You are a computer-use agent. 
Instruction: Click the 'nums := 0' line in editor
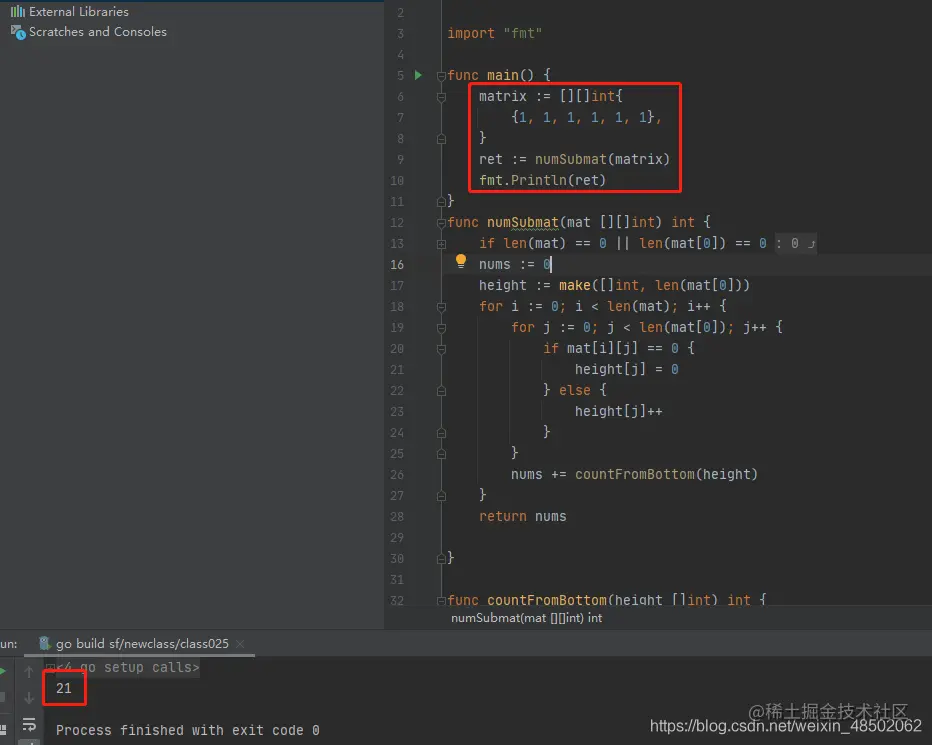point(515,264)
